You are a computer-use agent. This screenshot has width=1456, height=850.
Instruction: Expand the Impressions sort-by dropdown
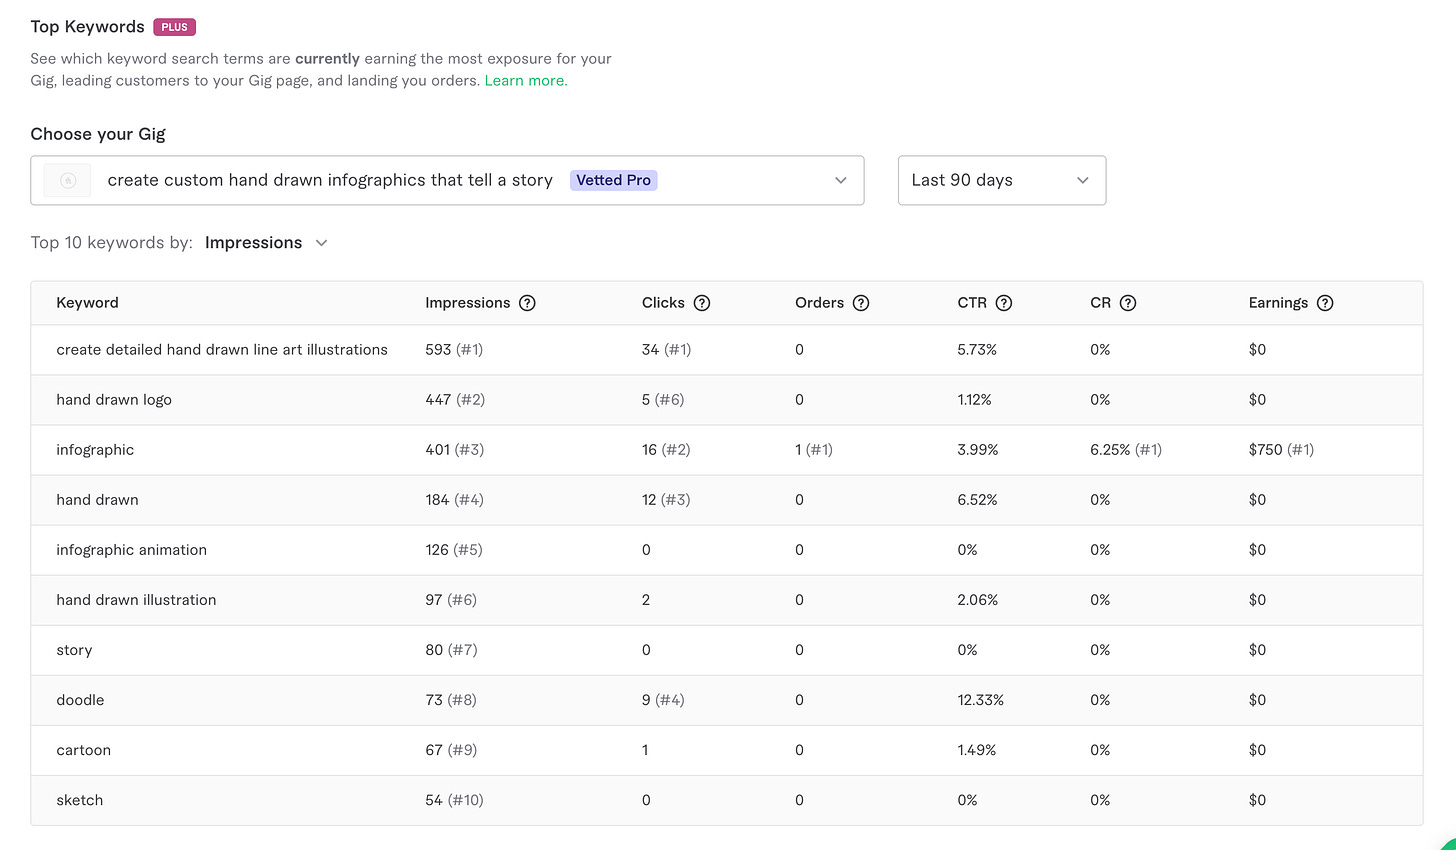click(x=266, y=243)
